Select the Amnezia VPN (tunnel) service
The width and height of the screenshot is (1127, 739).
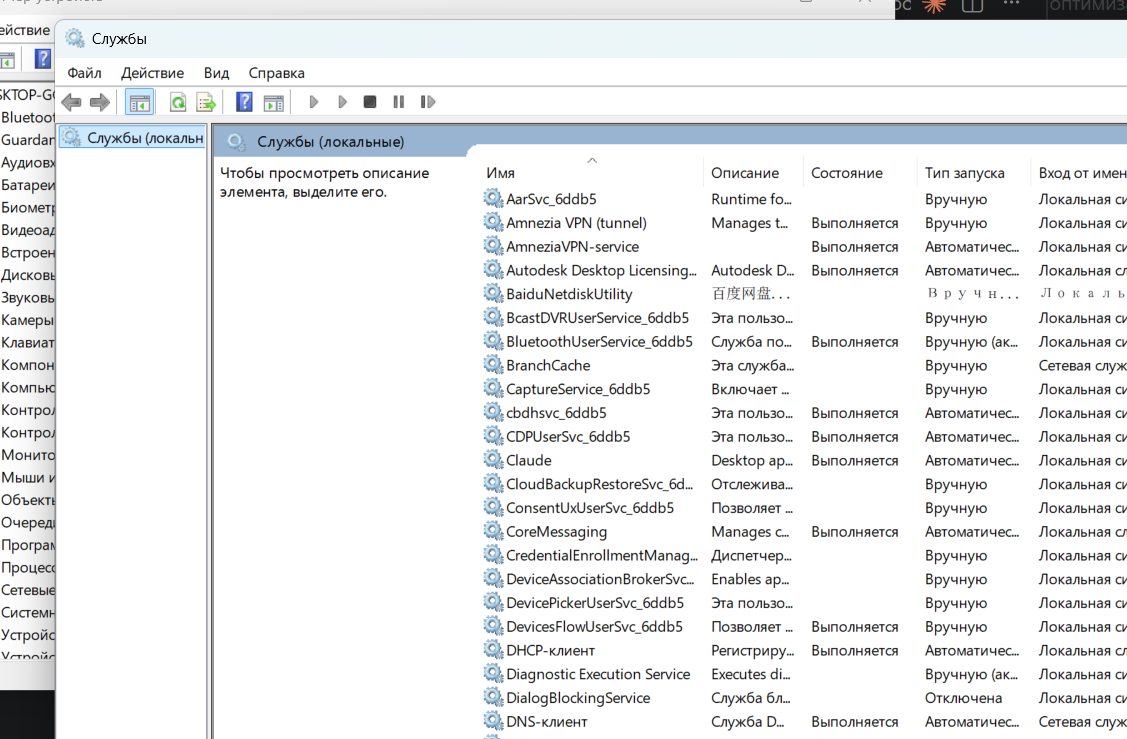tap(576, 223)
